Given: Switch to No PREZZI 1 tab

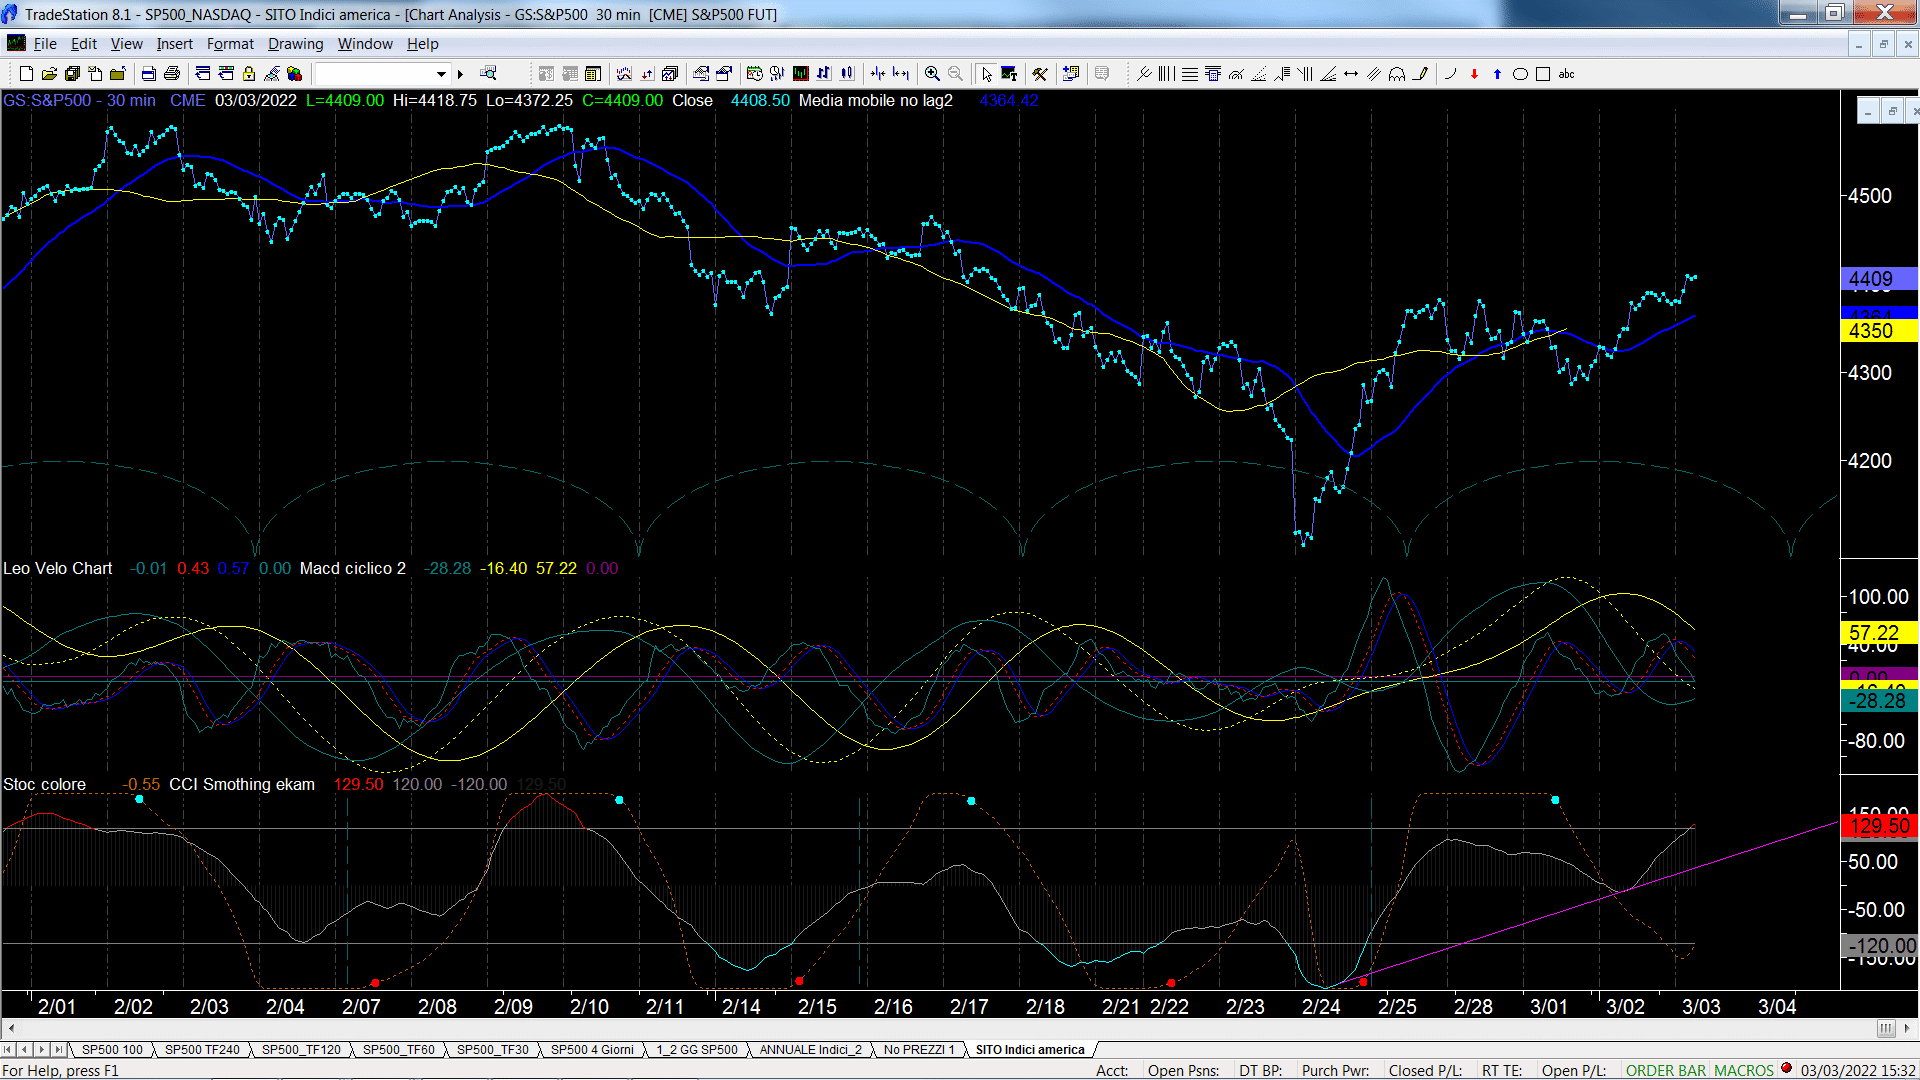Looking at the screenshot, I should (919, 1049).
